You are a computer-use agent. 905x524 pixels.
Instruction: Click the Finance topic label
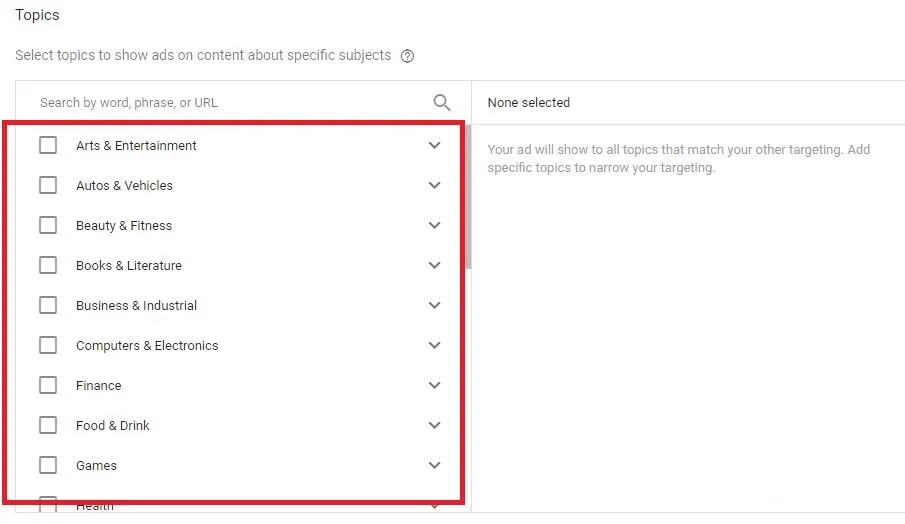98,385
